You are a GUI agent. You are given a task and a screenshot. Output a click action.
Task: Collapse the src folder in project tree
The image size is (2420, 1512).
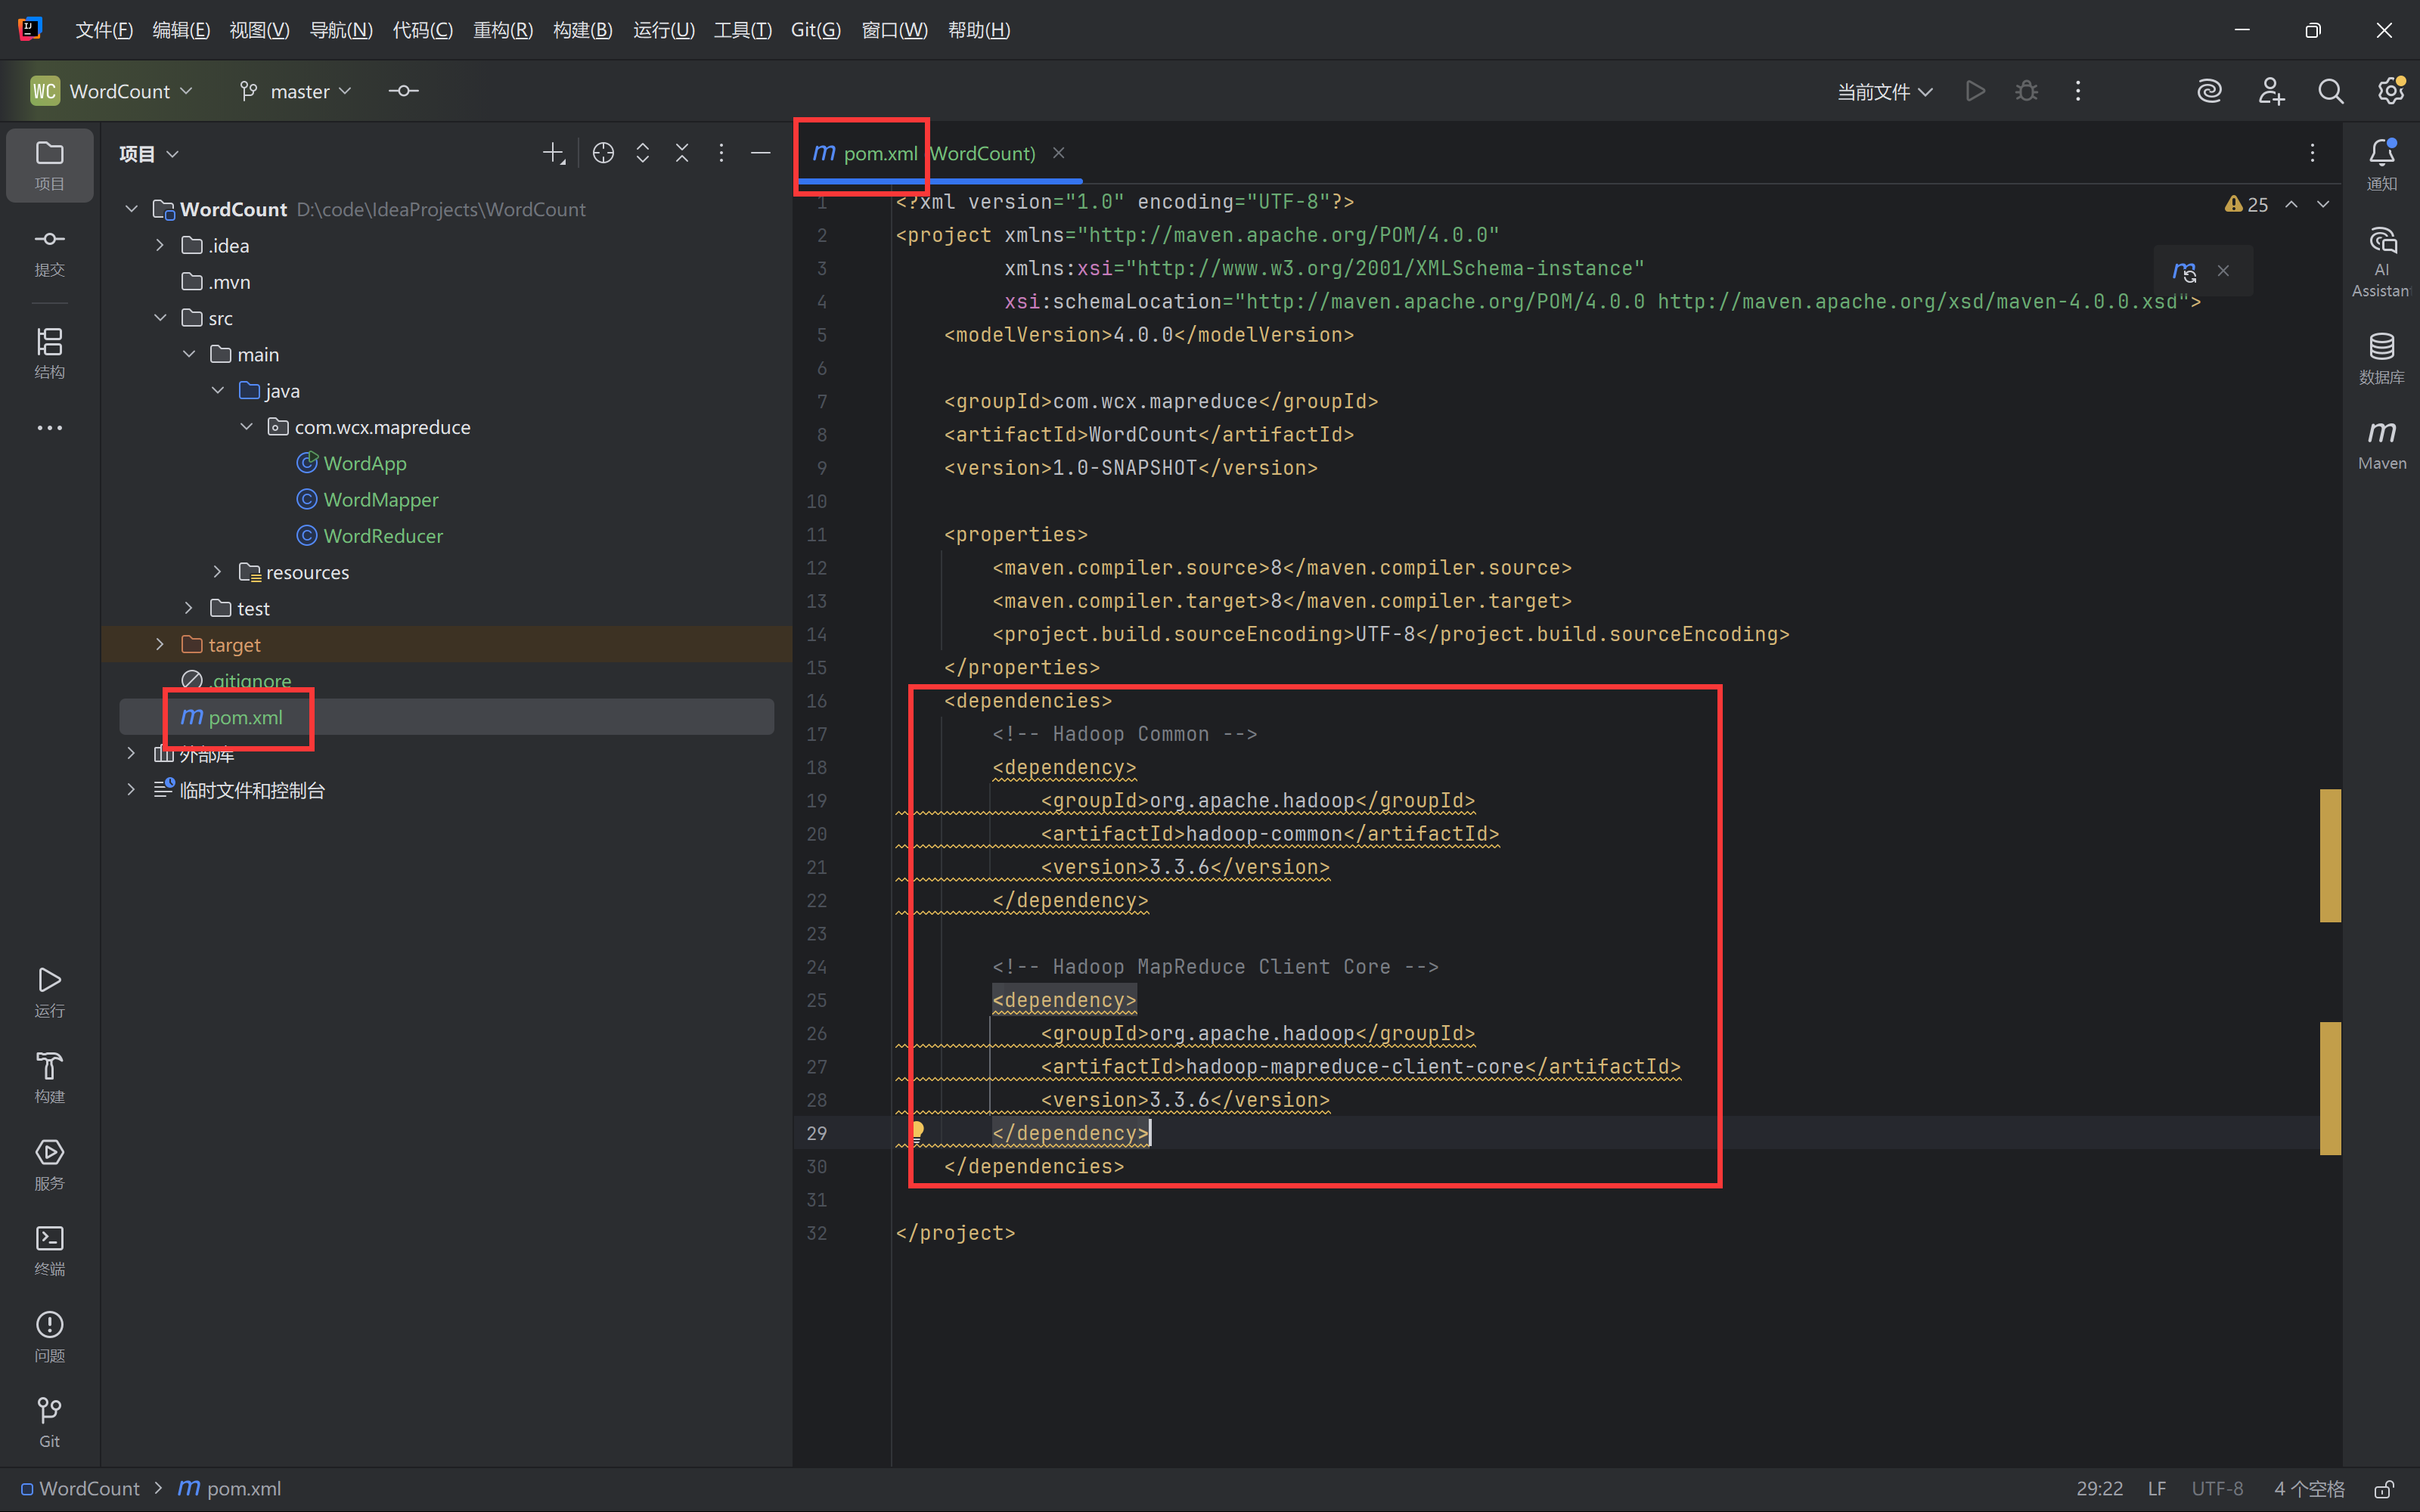[x=161, y=317]
